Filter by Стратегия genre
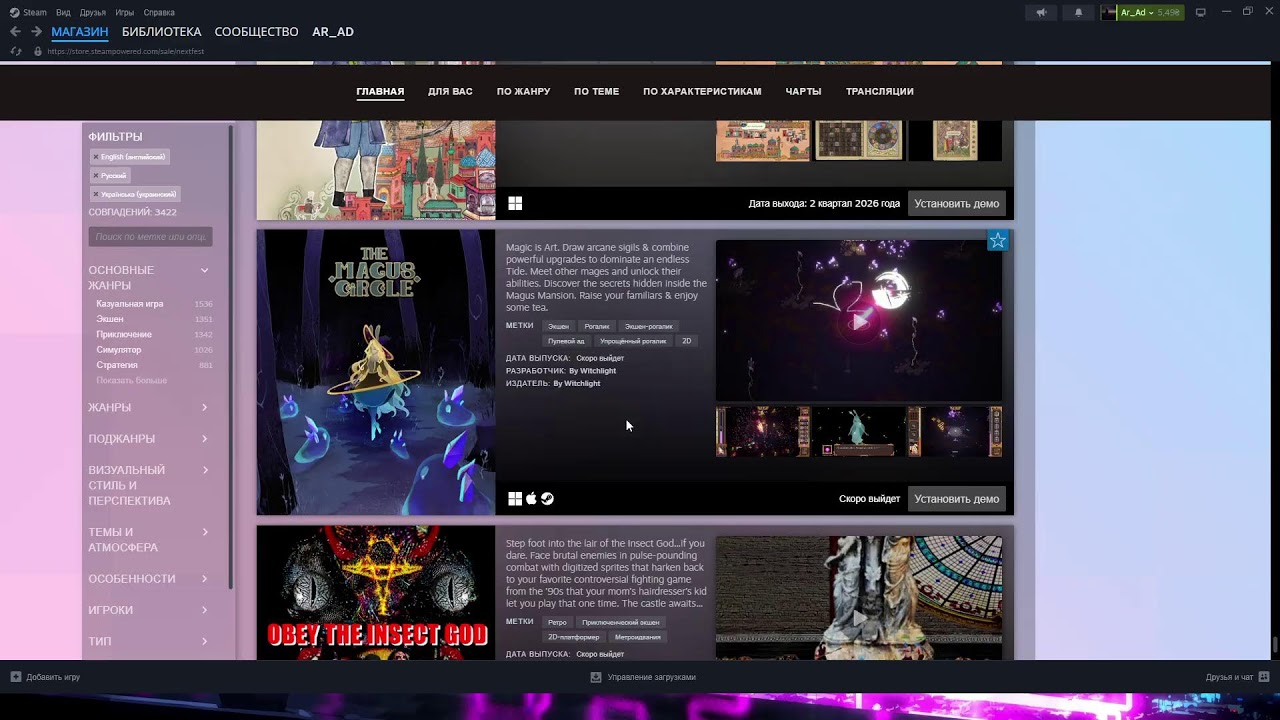 [x=117, y=366]
